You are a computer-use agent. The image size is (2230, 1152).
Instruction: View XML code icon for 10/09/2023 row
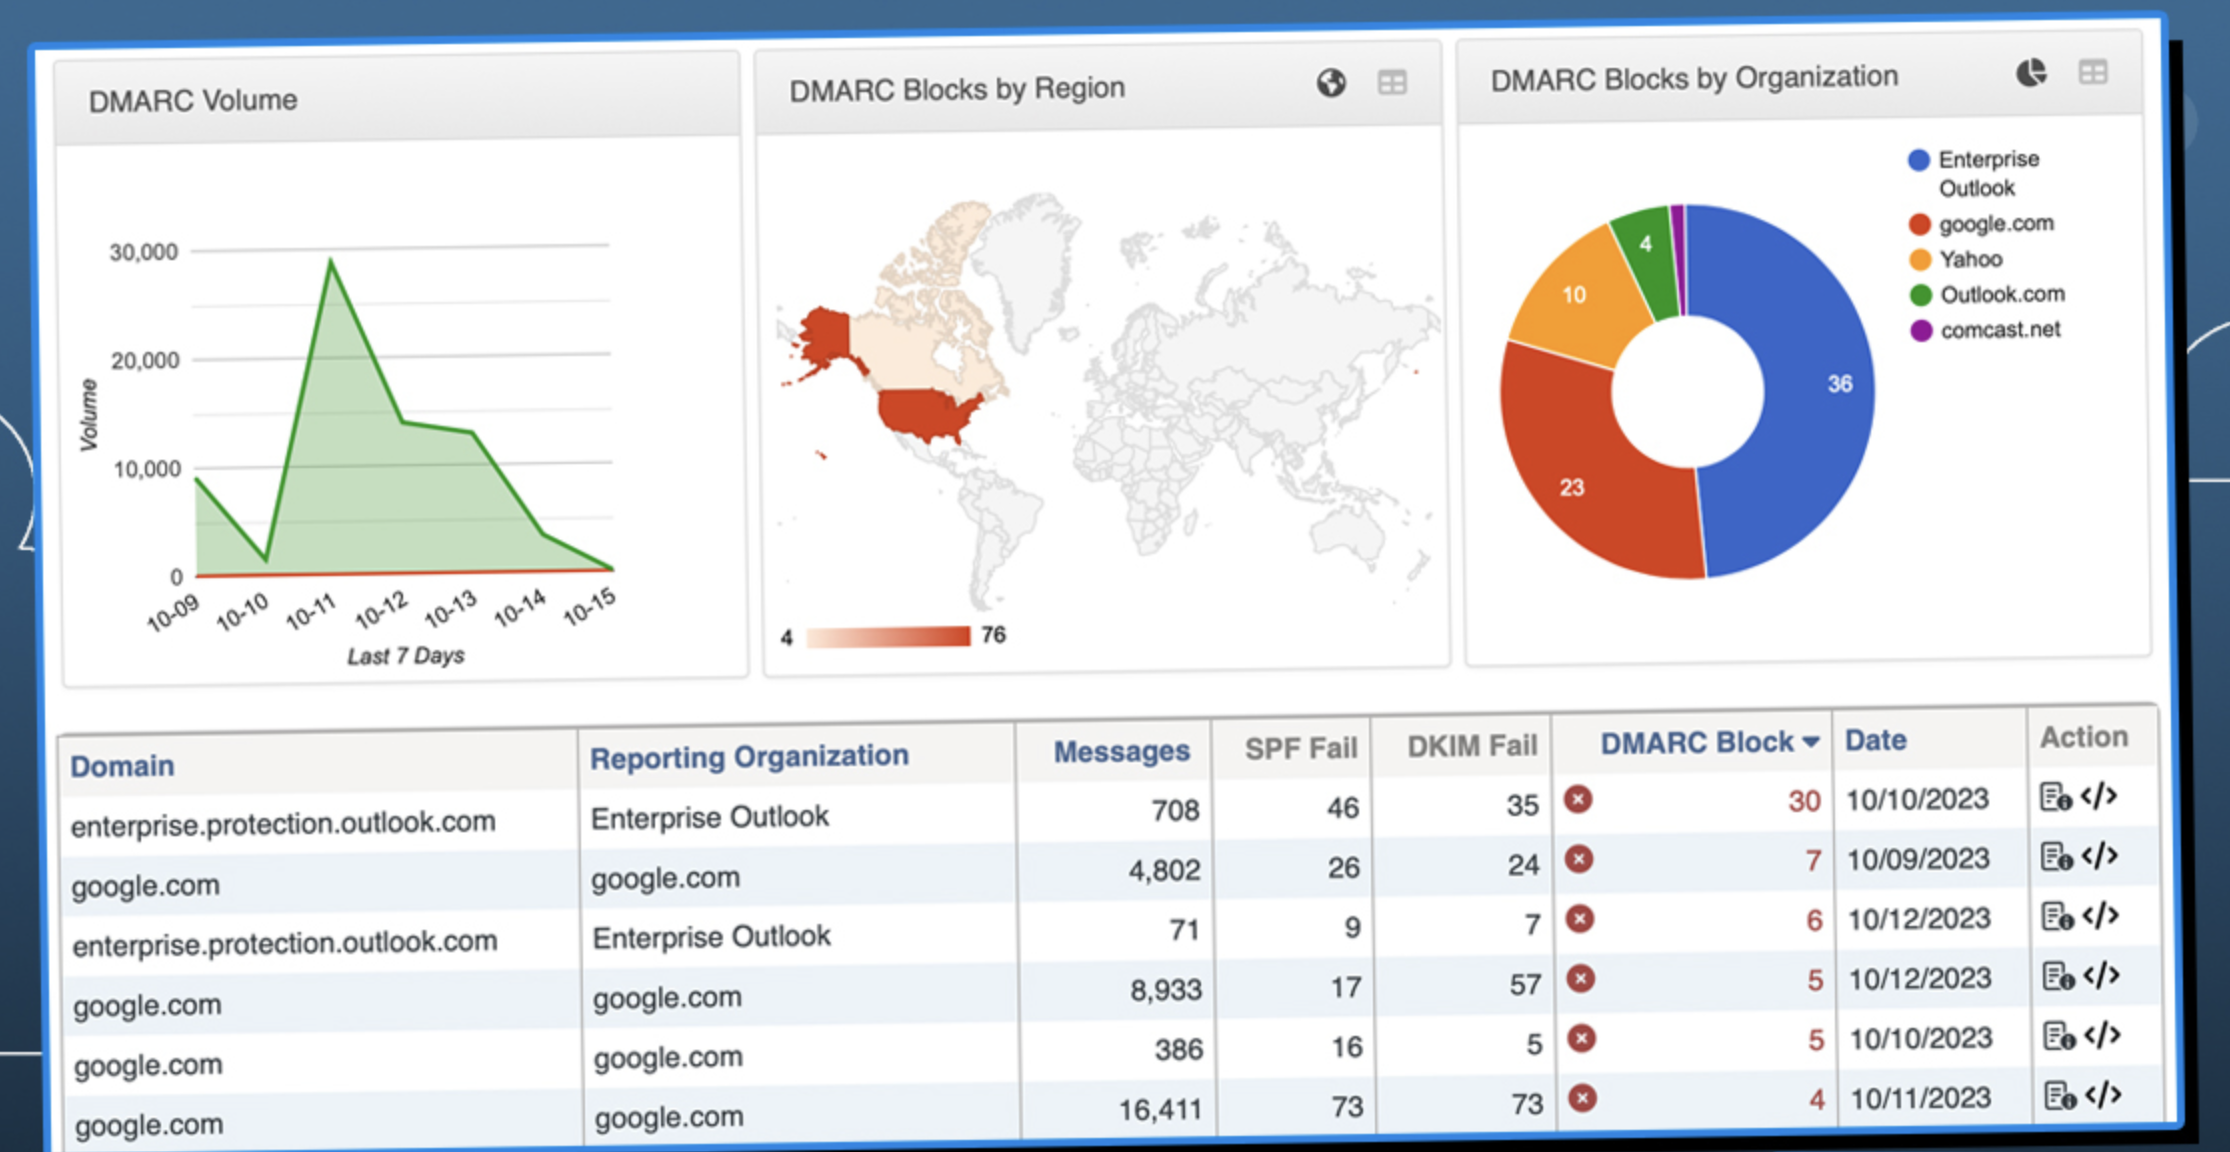(x=2100, y=856)
